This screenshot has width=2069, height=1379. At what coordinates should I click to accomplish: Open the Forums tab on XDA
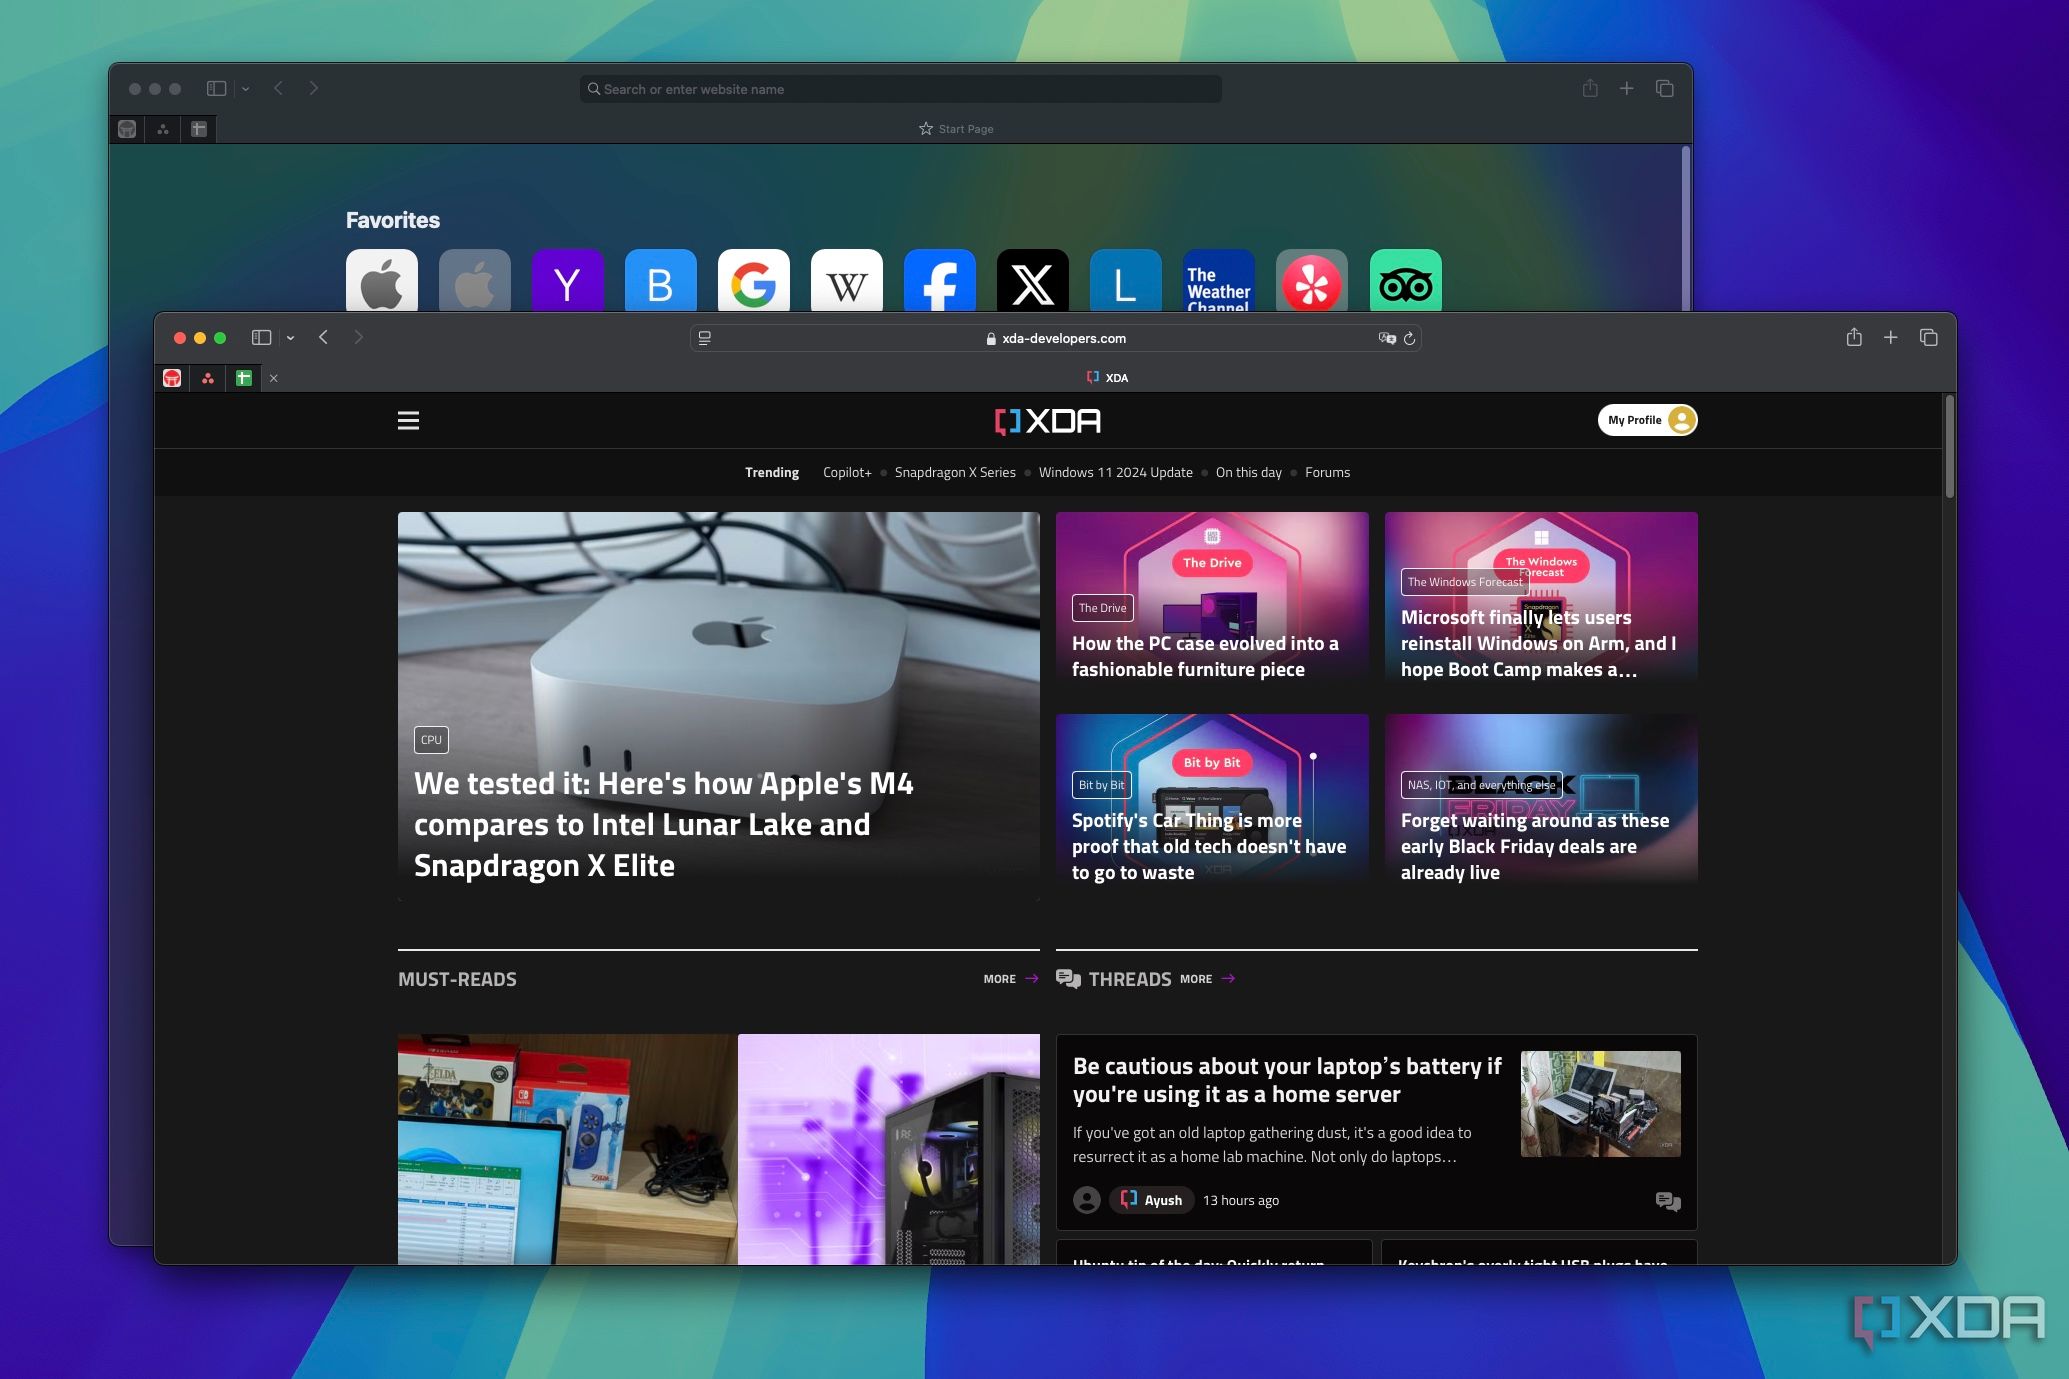tap(1326, 471)
